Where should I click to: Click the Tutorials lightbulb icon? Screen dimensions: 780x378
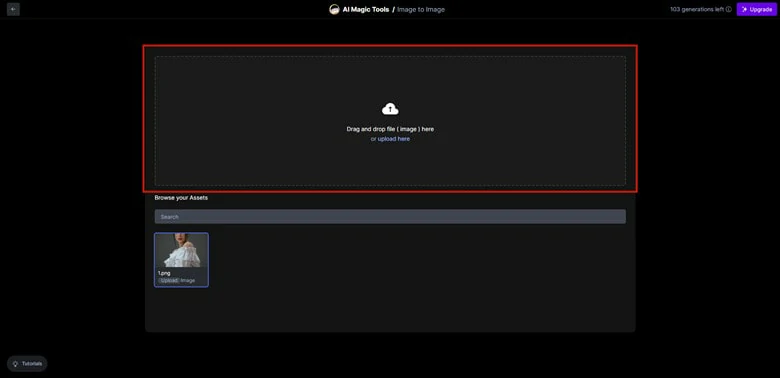pos(15,364)
